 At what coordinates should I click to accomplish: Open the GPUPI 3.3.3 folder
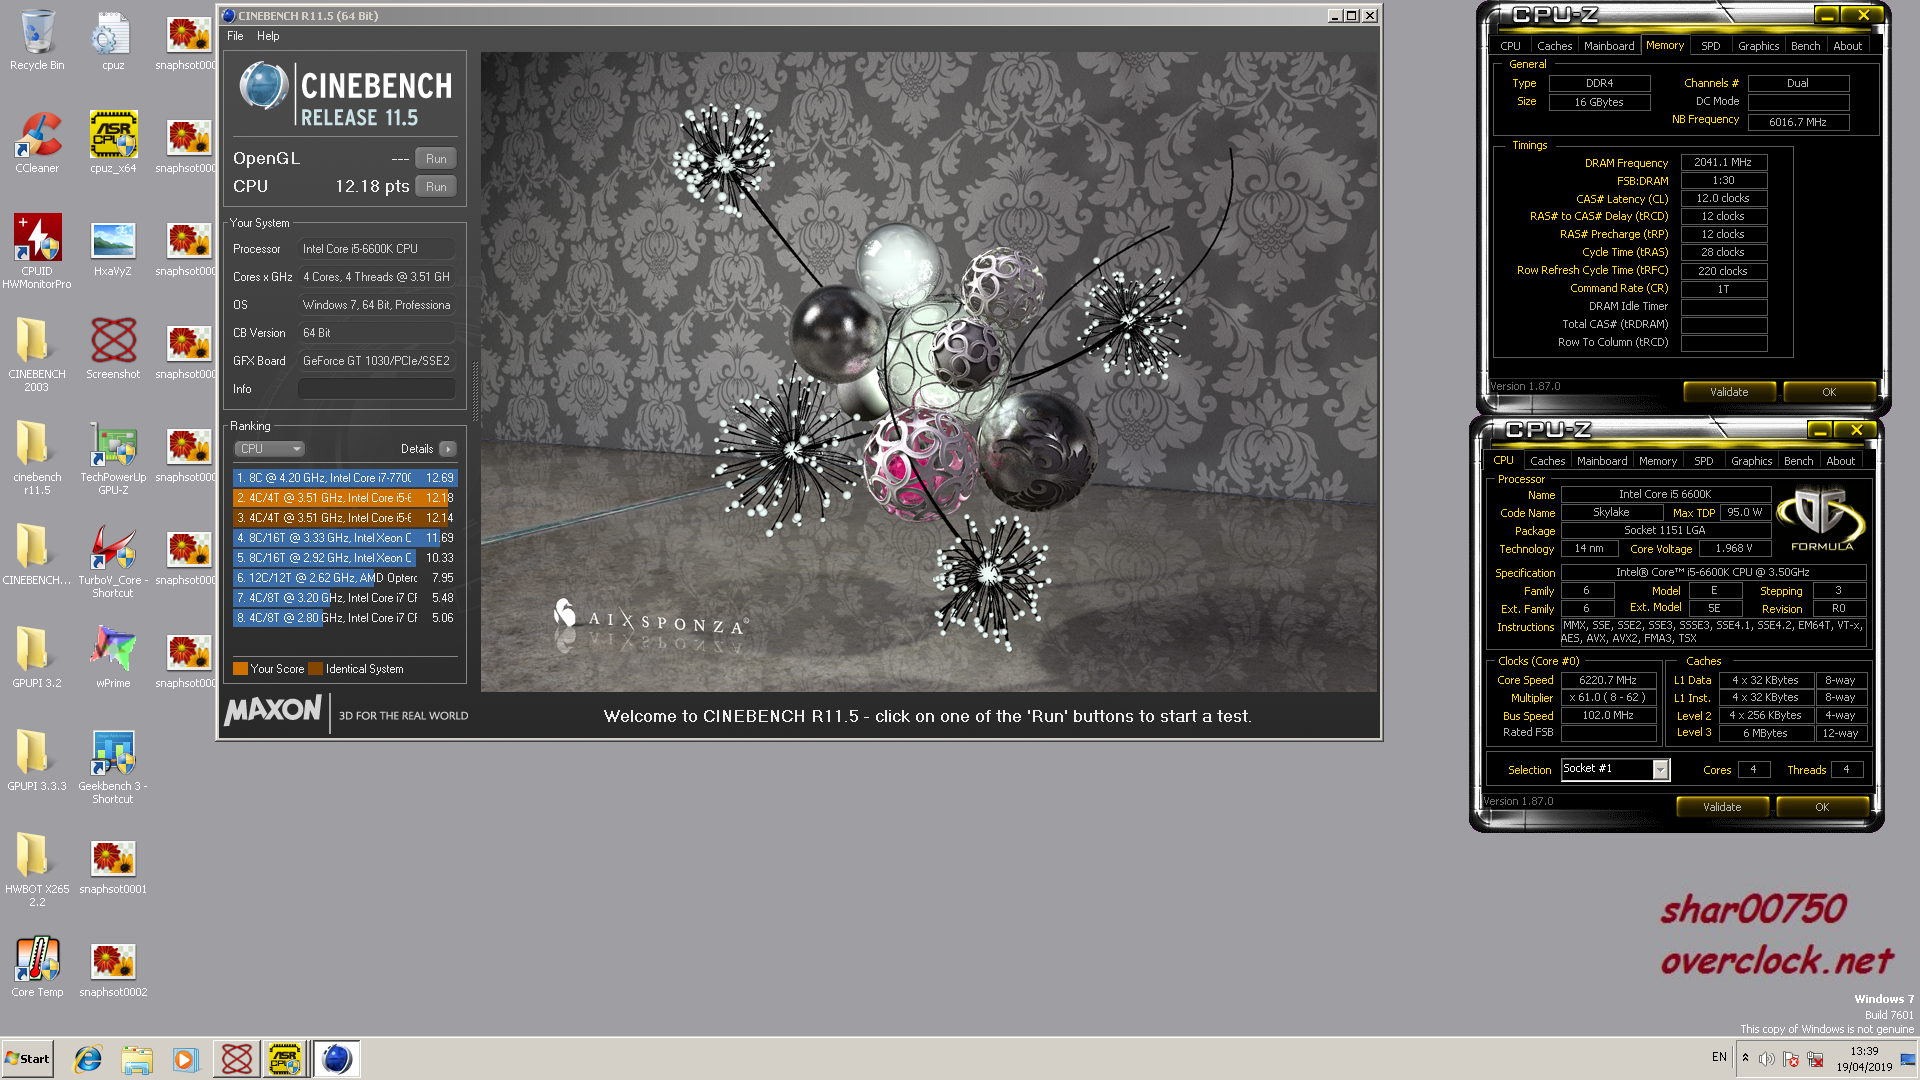[37, 761]
